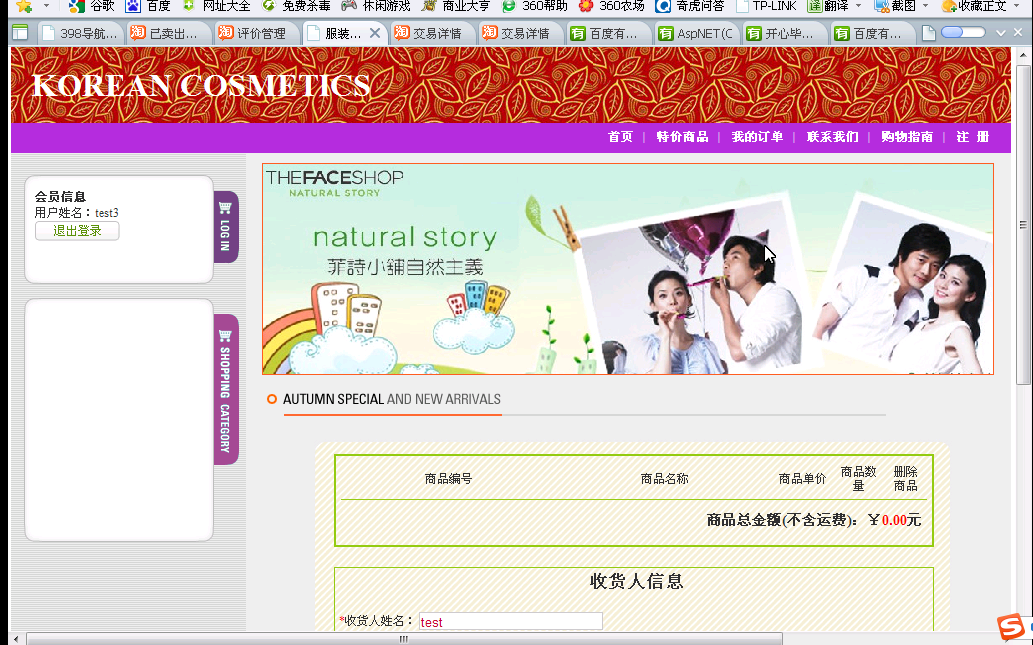Viewport: 1033px width, 645px height.
Task: Open the 购物指南 link
Action: point(907,136)
